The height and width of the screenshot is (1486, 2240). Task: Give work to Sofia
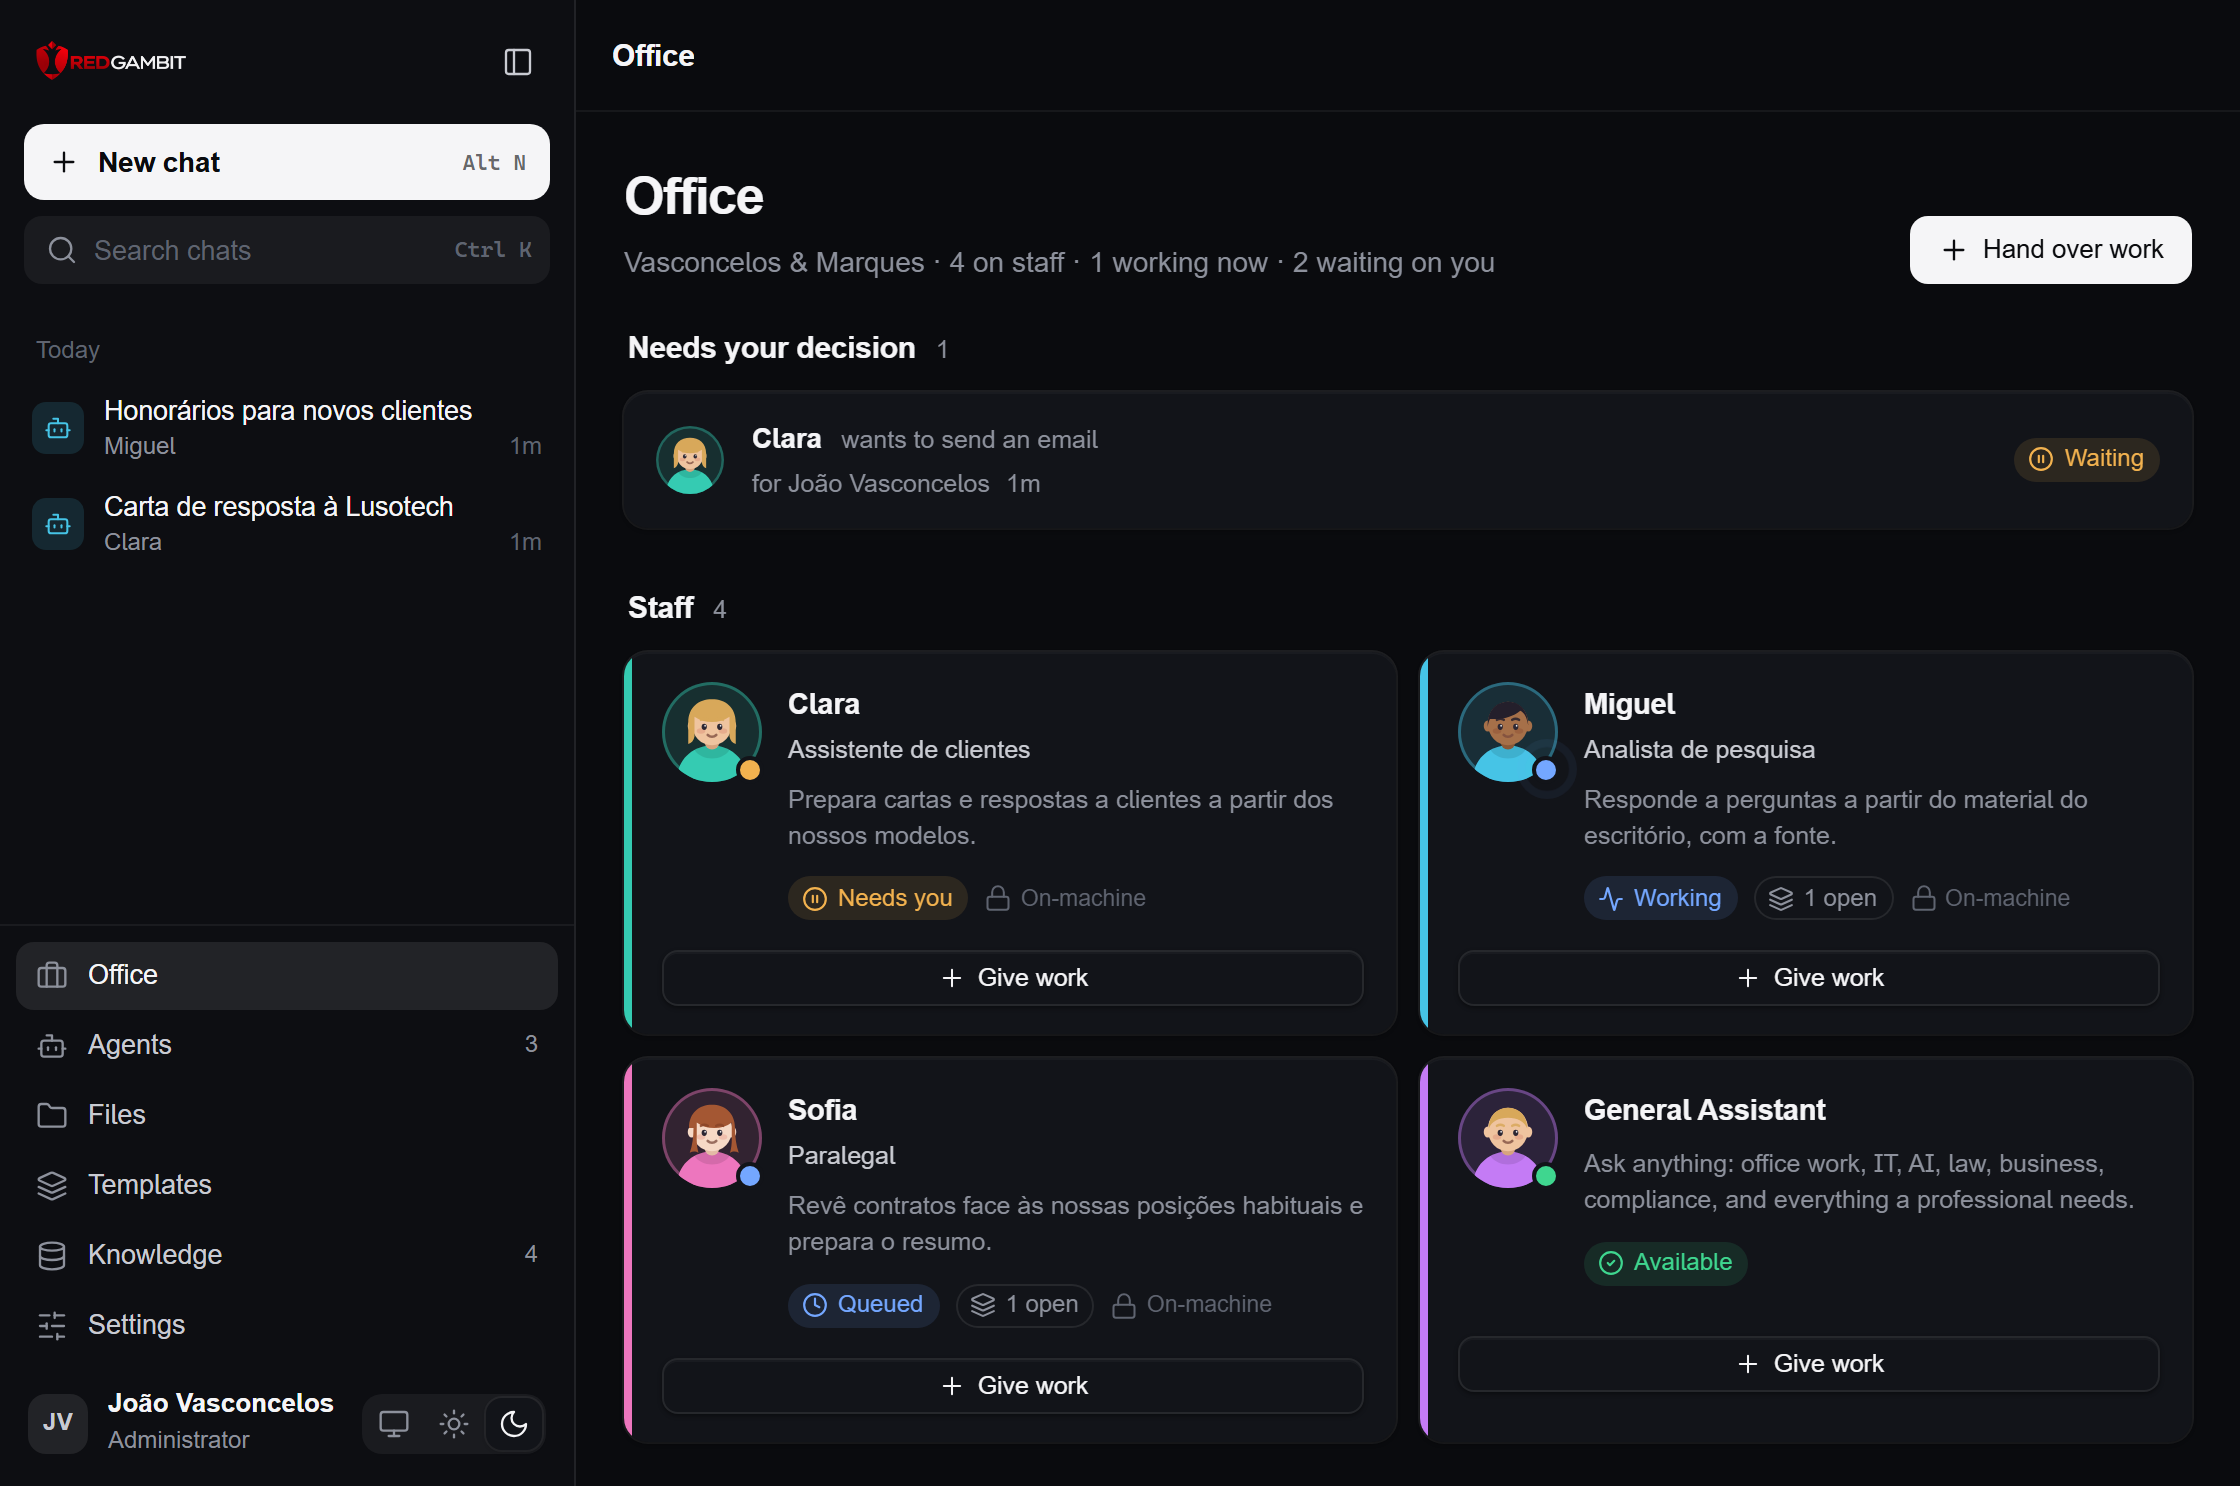pyautogui.click(x=1012, y=1386)
